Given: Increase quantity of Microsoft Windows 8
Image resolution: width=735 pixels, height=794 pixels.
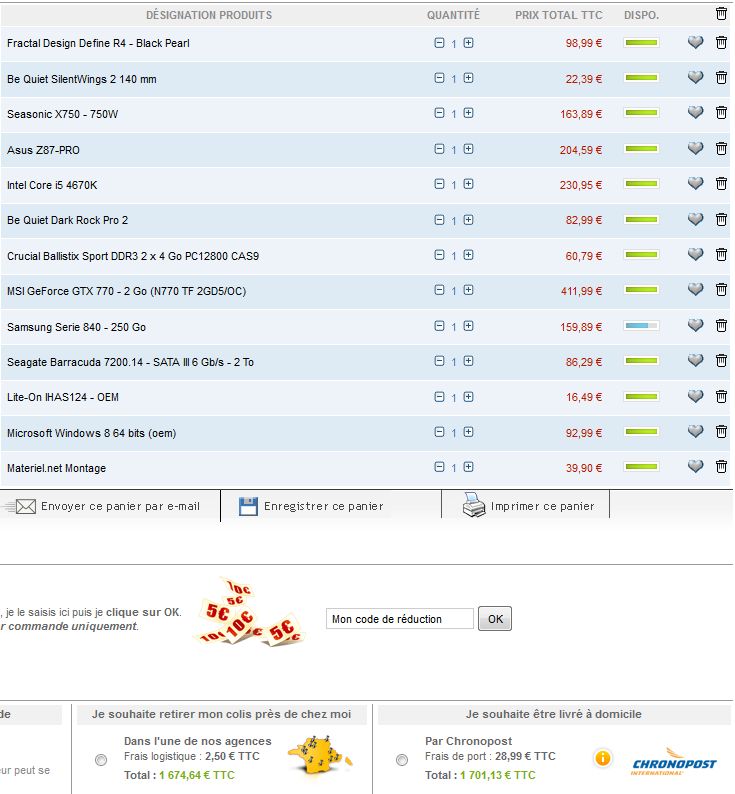Looking at the screenshot, I should click(x=469, y=431).
